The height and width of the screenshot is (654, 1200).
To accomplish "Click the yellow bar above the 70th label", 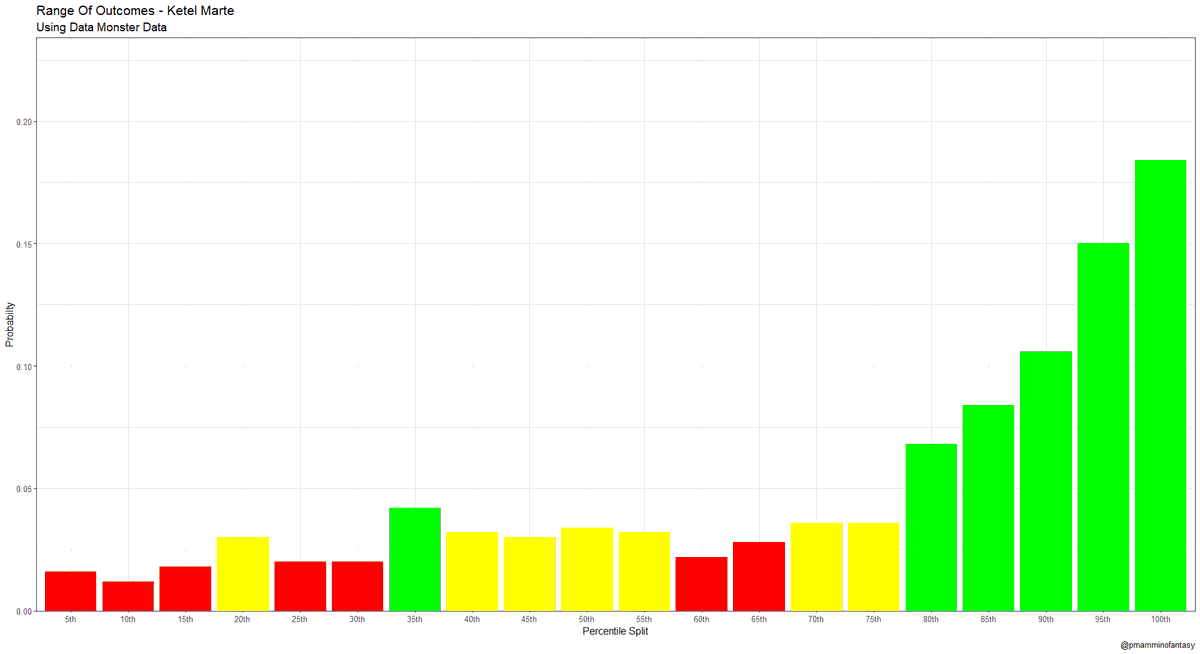I will point(816,567).
